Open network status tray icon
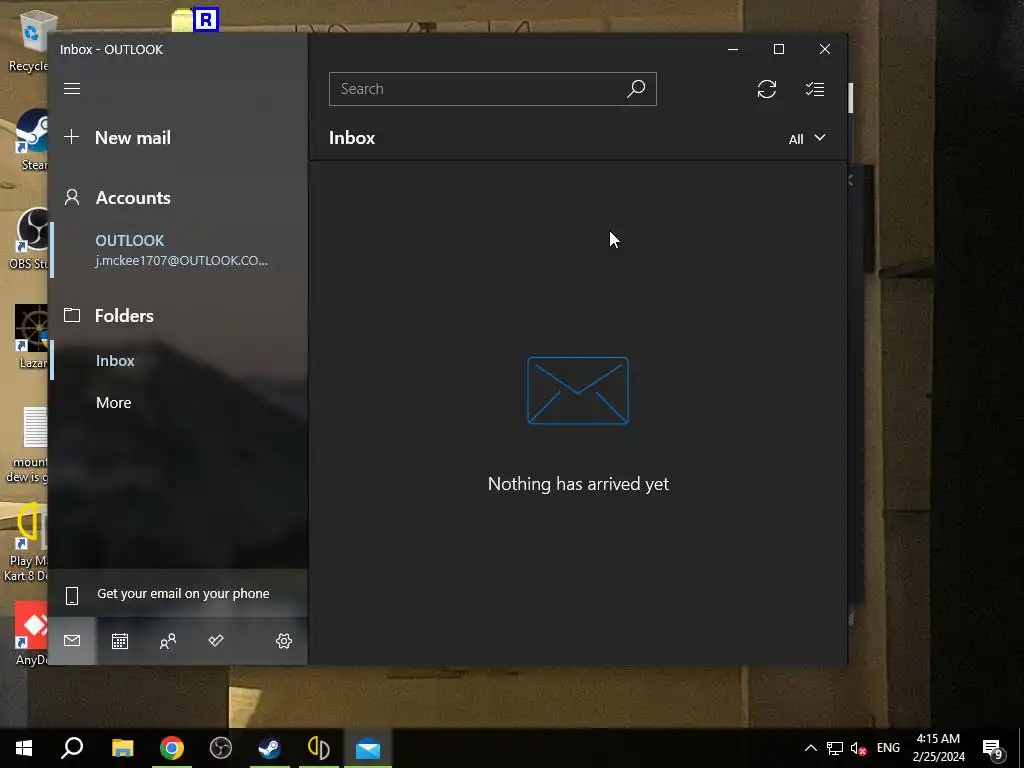This screenshot has height=768, width=1024. point(835,748)
